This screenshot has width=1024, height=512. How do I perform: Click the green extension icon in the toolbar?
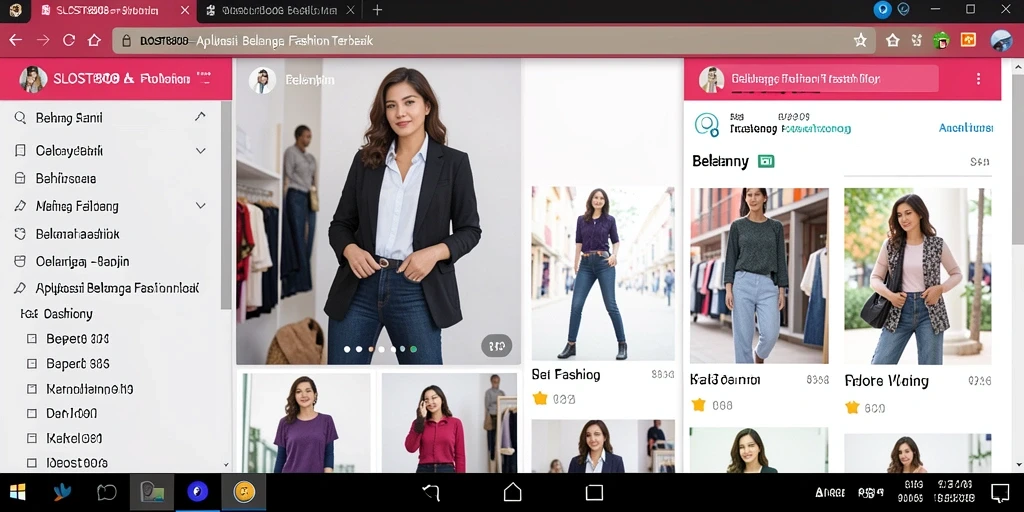click(941, 40)
